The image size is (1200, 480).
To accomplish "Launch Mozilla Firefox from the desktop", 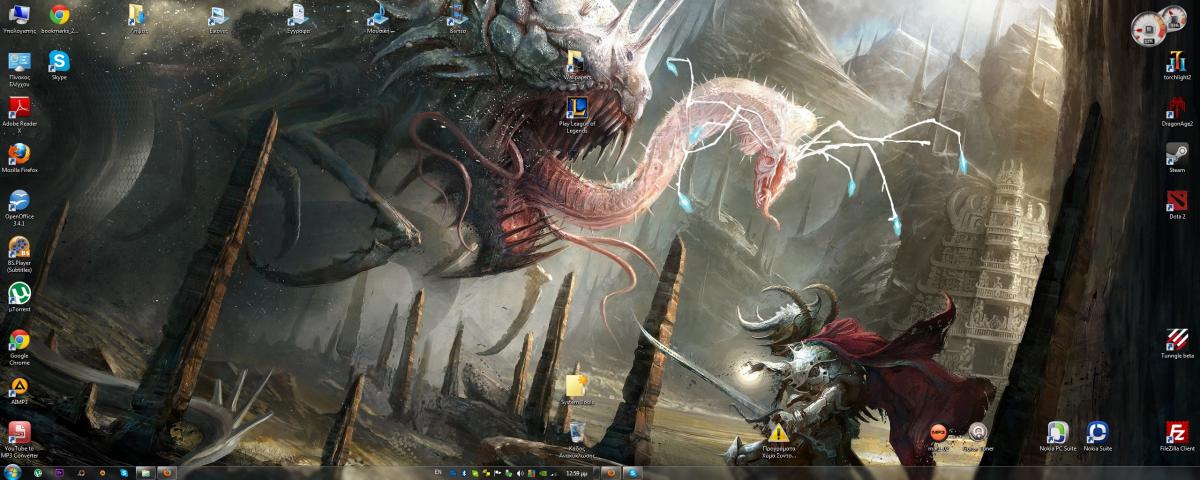I will tap(19, 158).
